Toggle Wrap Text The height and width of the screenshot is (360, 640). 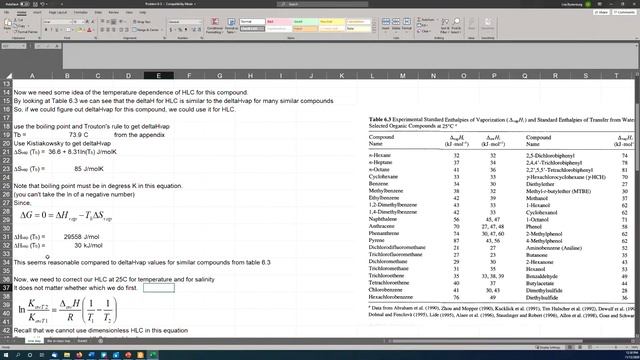pos(142,22)
